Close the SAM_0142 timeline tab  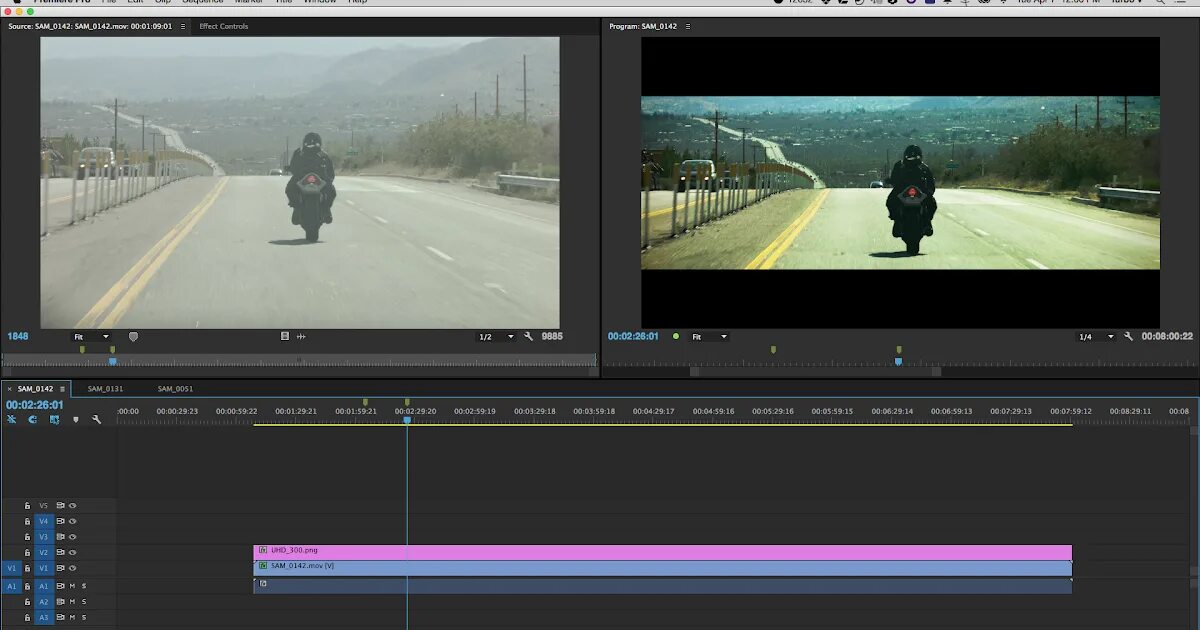(x=10, y=389)
